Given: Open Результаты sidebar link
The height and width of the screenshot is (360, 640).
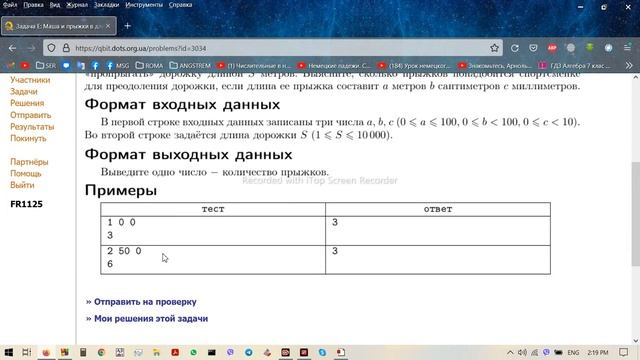Looking at the screenshot, I should tap(32, 127).
